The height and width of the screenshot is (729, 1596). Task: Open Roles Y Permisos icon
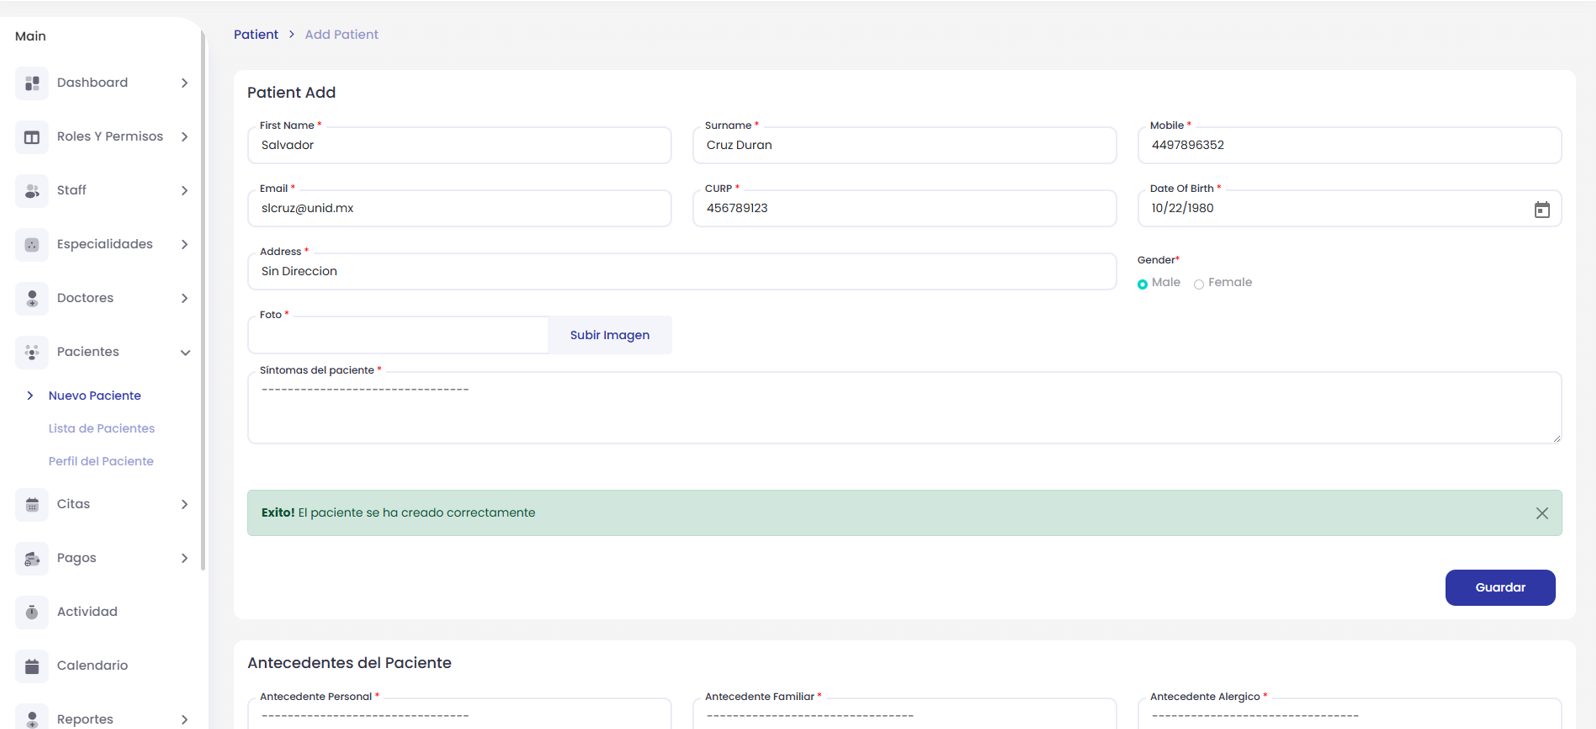(32, 137)
